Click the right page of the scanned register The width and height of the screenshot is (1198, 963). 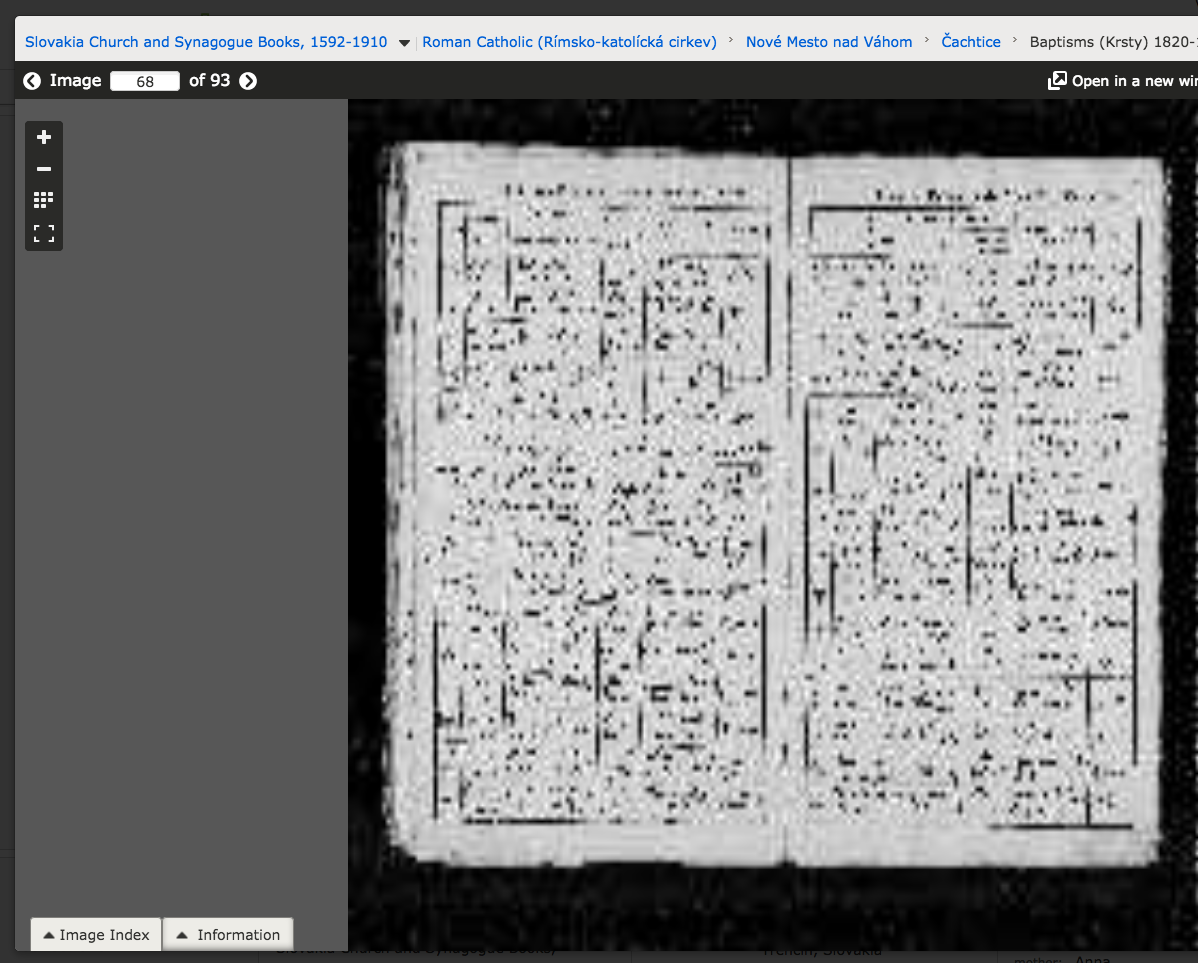pyautogui.click(x=975, y=500)
